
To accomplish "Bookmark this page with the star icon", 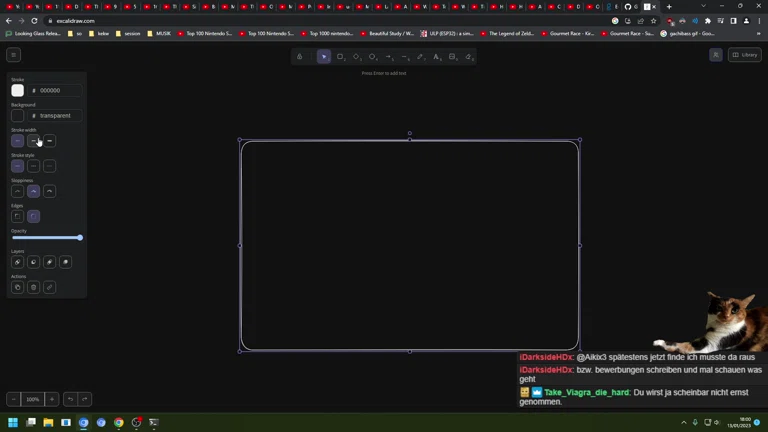I will point(653,21).
